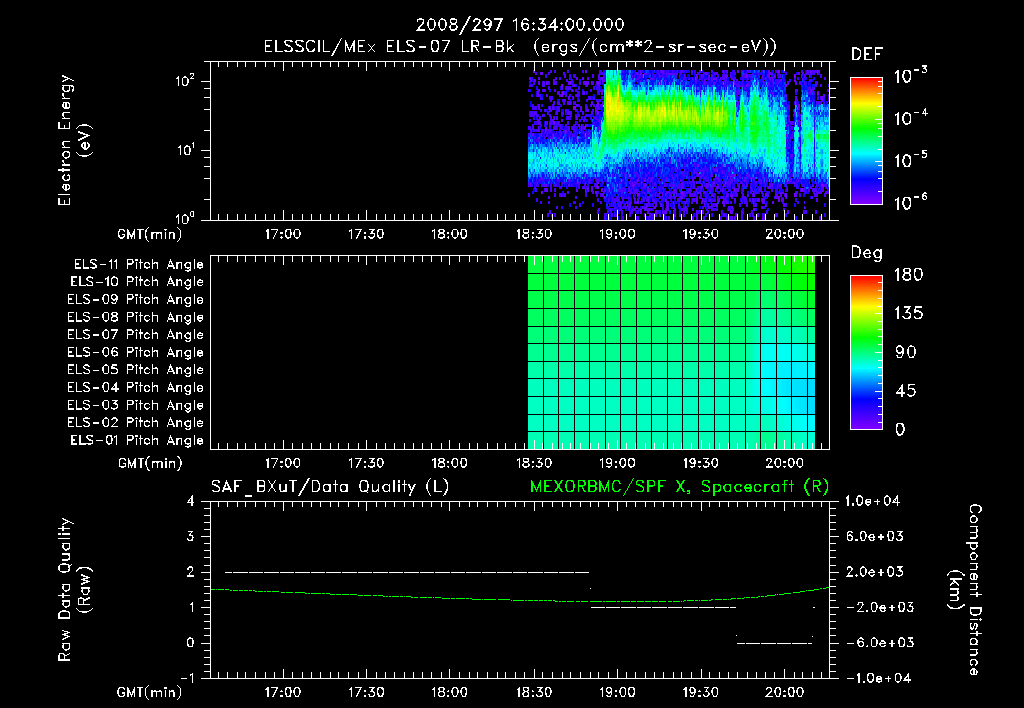The height and width of the screenshot is (708, 1024).
Task: Select the ELS-02 Pitch Angle label
Action: (x=136, y=423)
